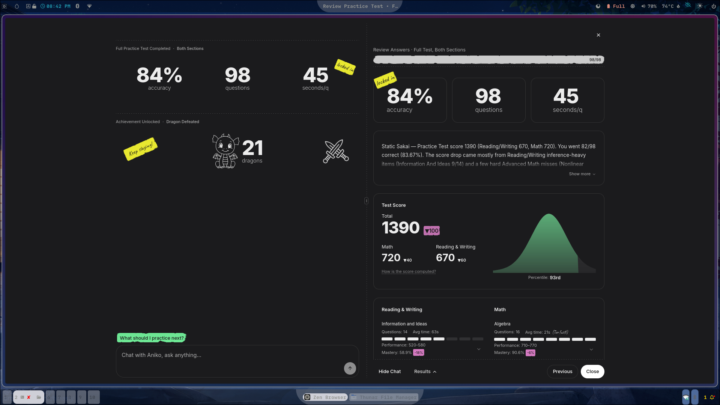Expand the Algebra section chevron
The height and width of the screenshot is (405, 720).
pyautogui.click(x=591, y=349)
